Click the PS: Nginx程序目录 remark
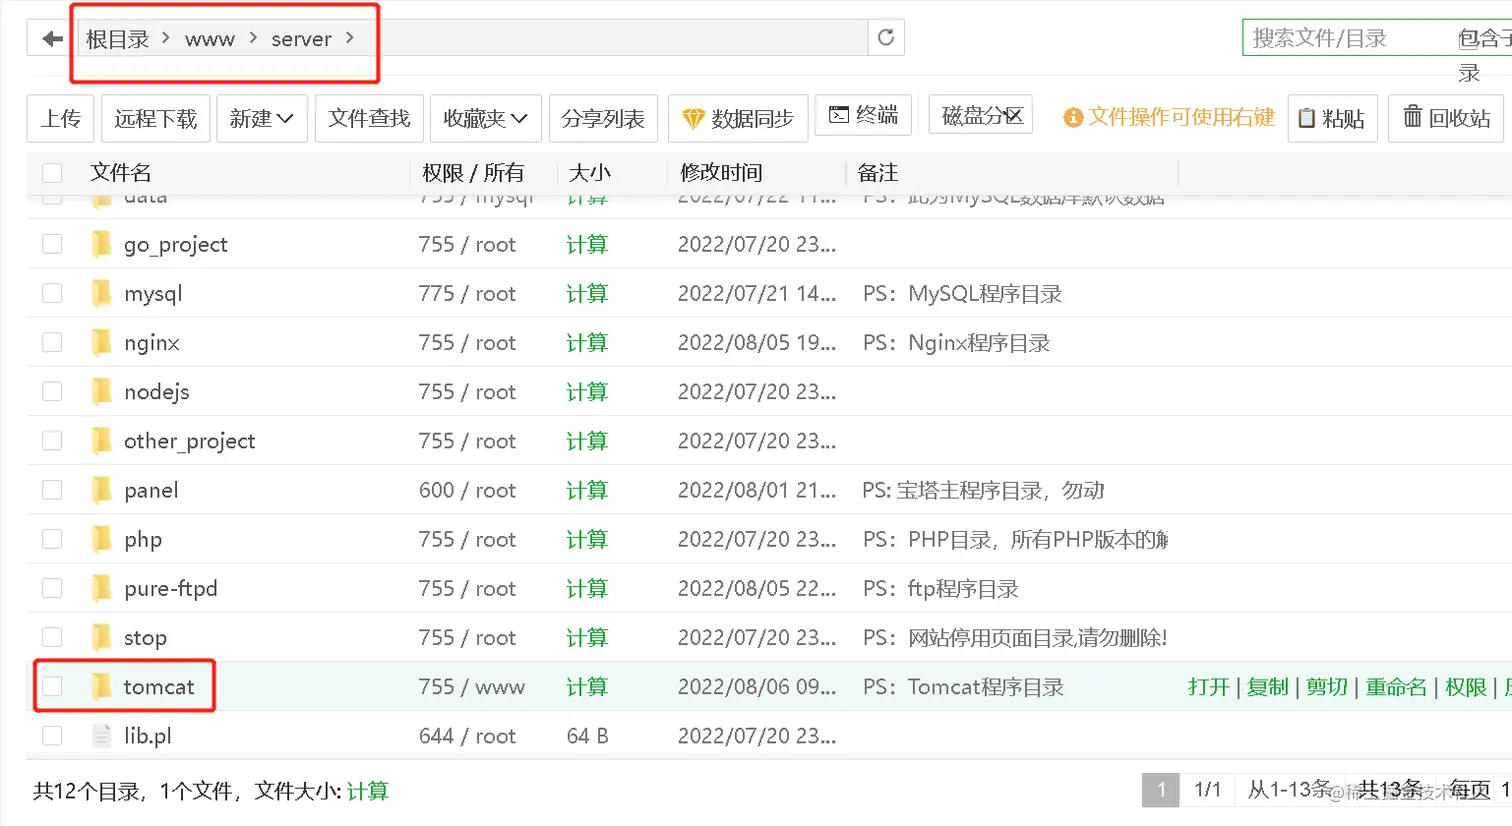This screenshot has height=826, width=1512. point(956,343)
